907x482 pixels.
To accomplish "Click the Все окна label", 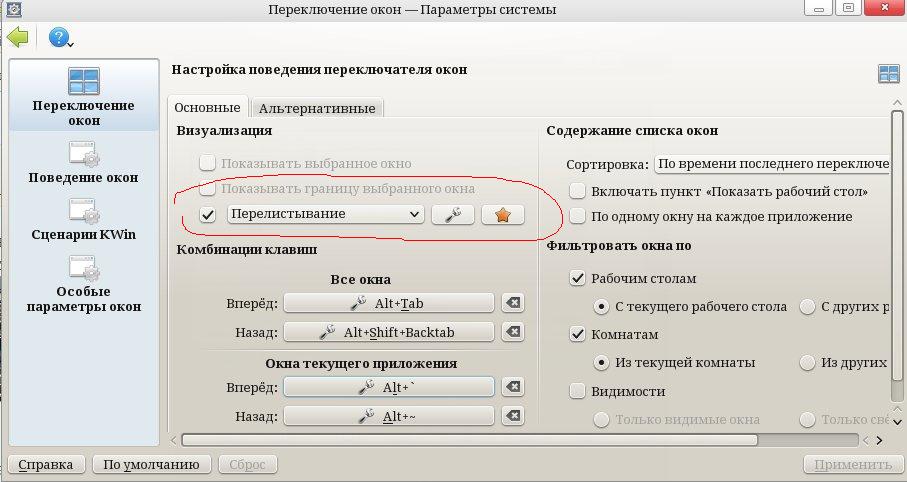I will pos(360,279).
